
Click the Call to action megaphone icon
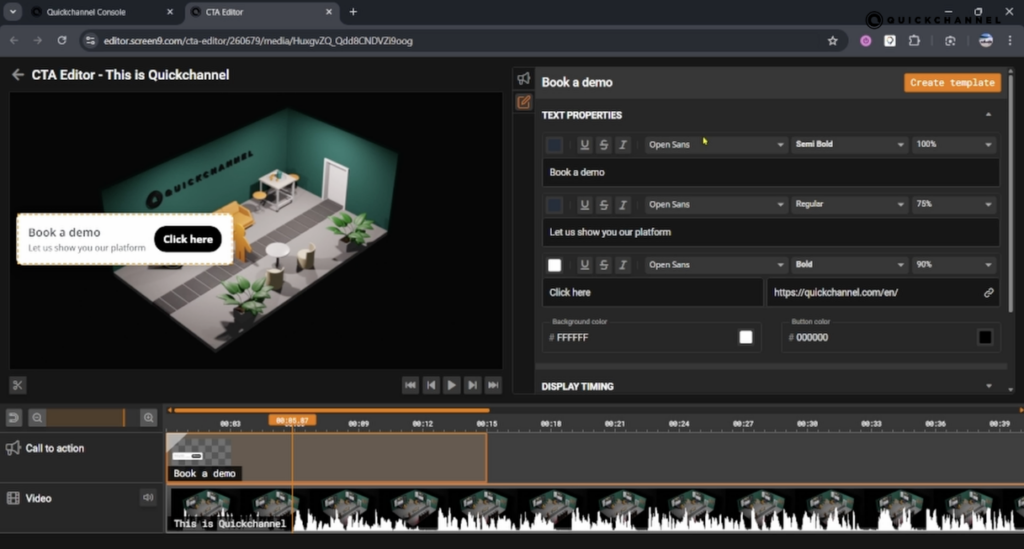[x=13, y=448]
